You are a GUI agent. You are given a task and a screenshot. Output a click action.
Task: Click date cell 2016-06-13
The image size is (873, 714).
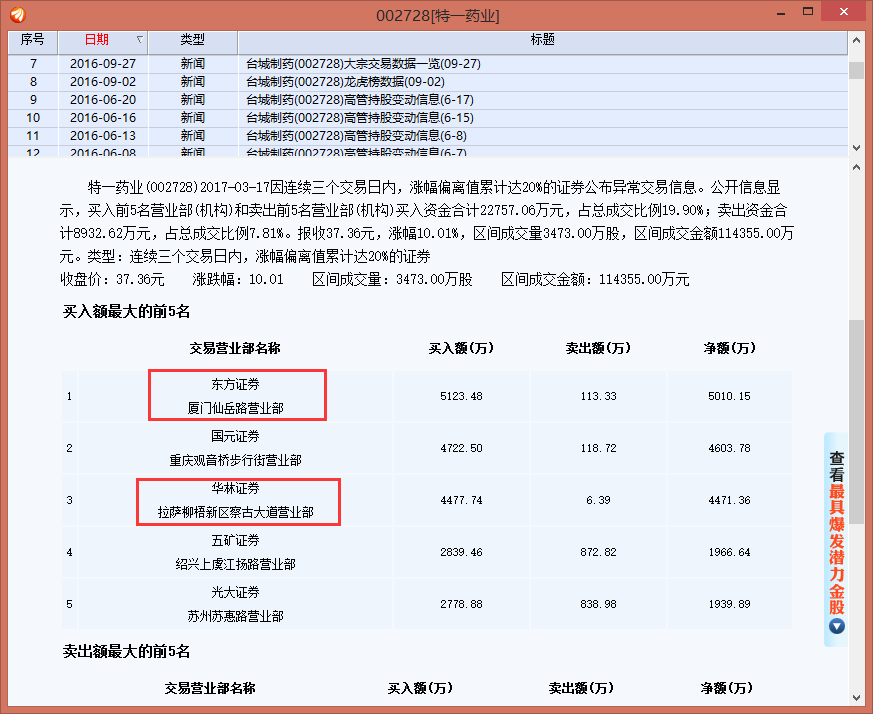click(x=103, y=136)
